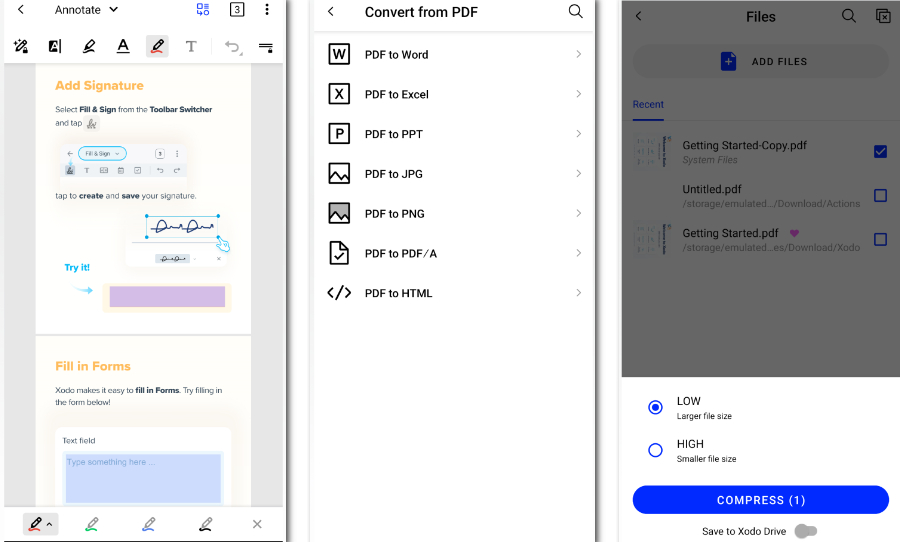Select the HIGH compression radio button

tap(655, 450)
